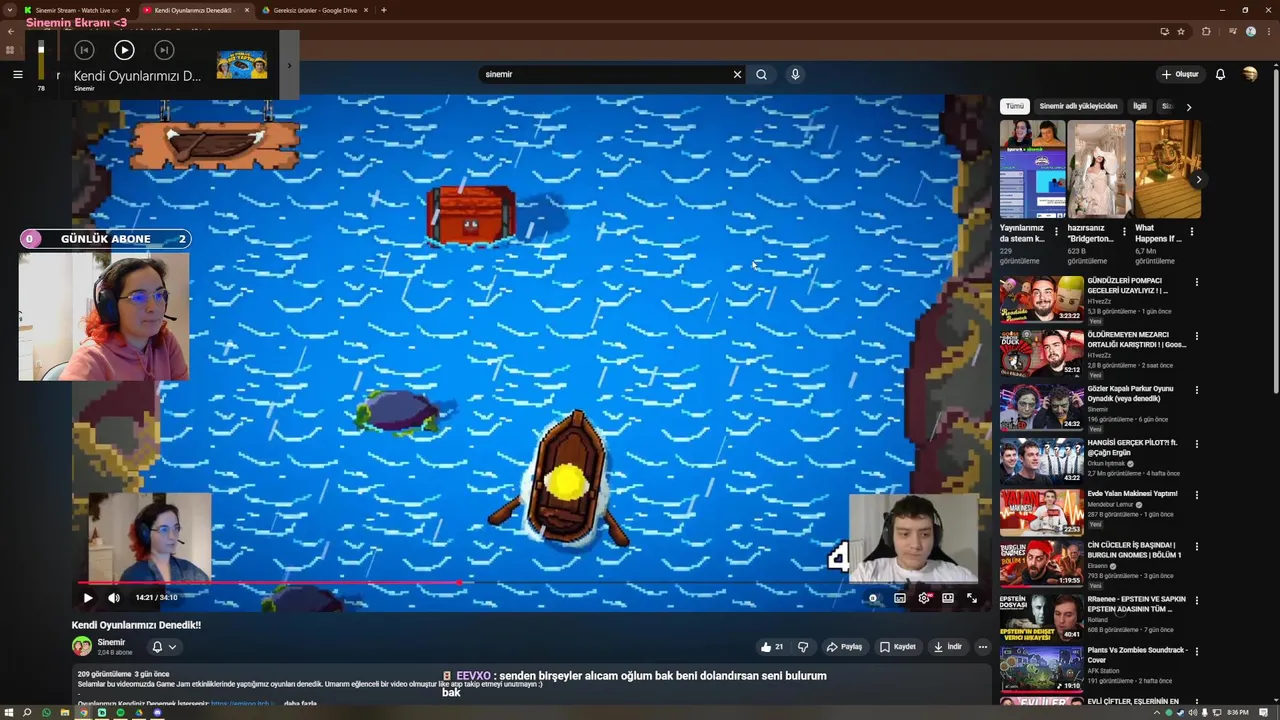Open the browser extensions puzzle icon
This screenshot has height=720, width=1280.
click(1206, 31)
